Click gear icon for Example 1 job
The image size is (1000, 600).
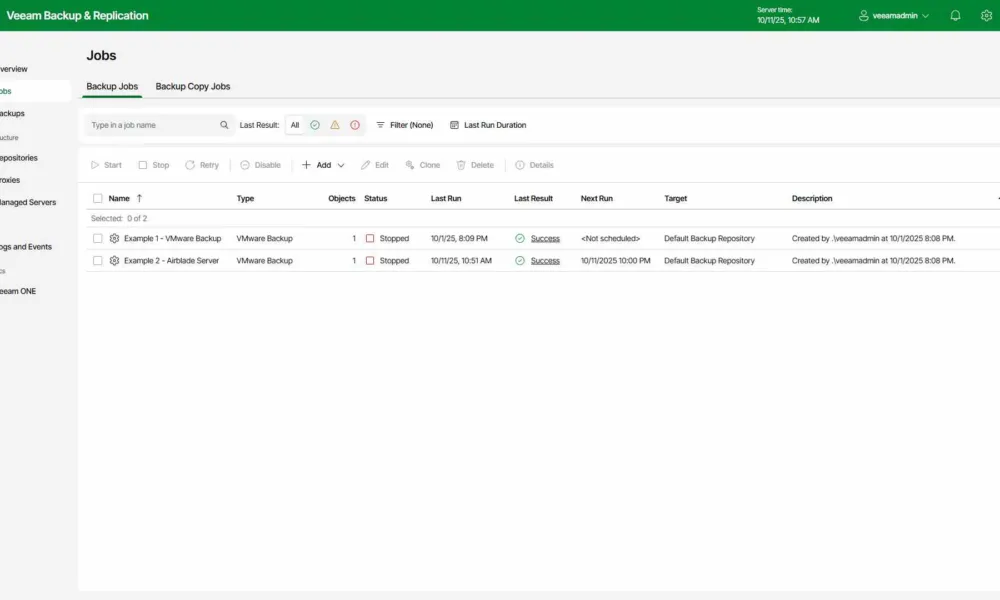[114, 239]
